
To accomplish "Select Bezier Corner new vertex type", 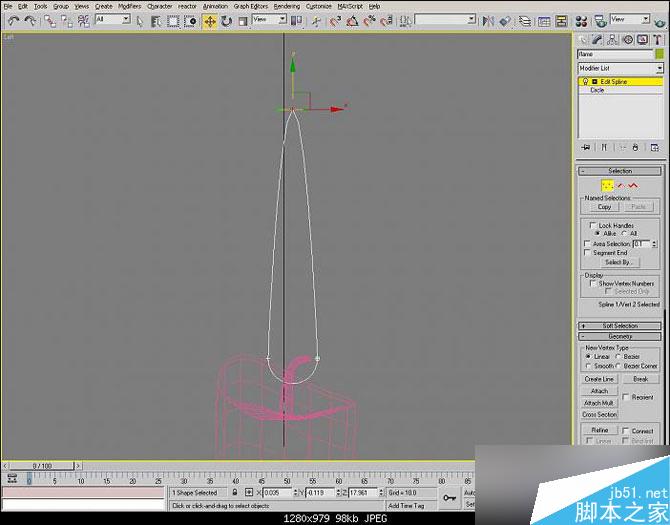I will click(x=618, y=366).
